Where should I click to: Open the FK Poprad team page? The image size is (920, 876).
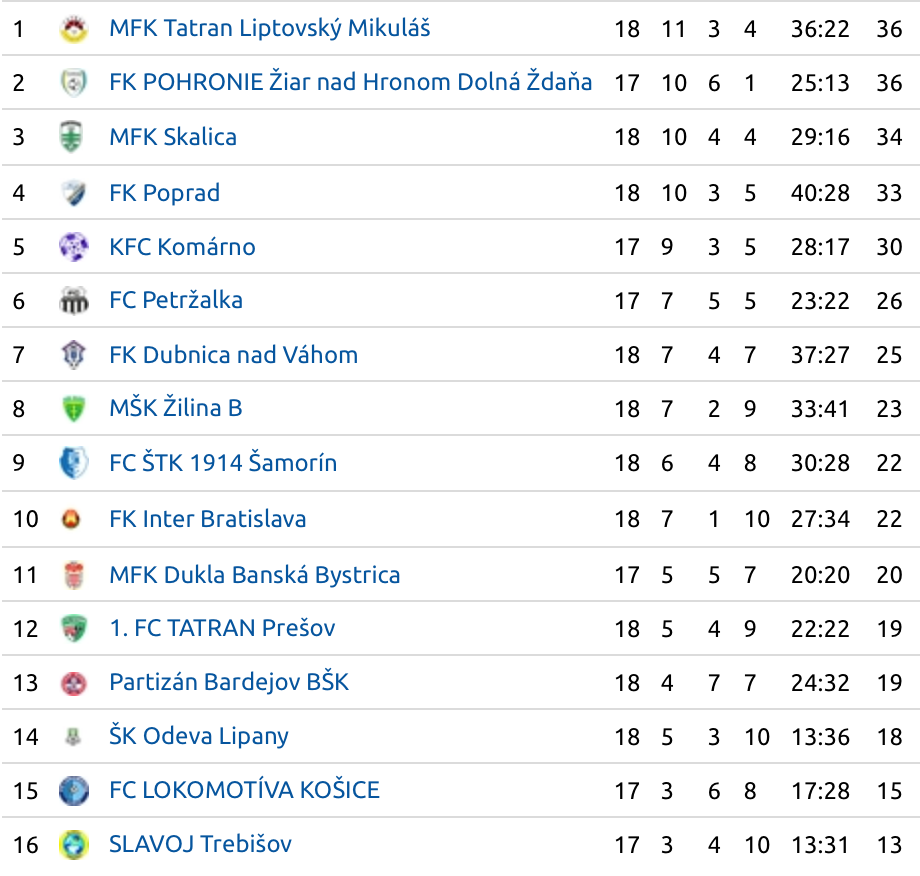coord(164,192)
